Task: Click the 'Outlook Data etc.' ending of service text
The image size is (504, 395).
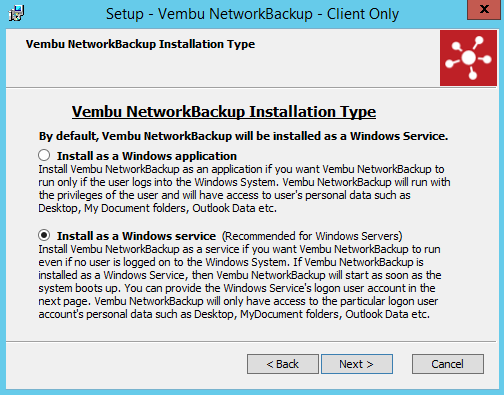Action: pos(387,314)
